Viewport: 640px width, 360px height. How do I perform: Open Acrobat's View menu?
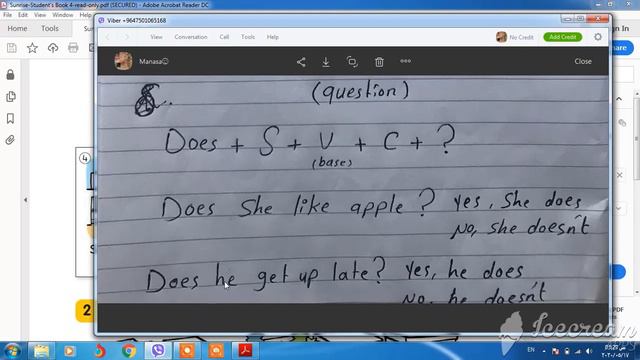tap(40, 15)
